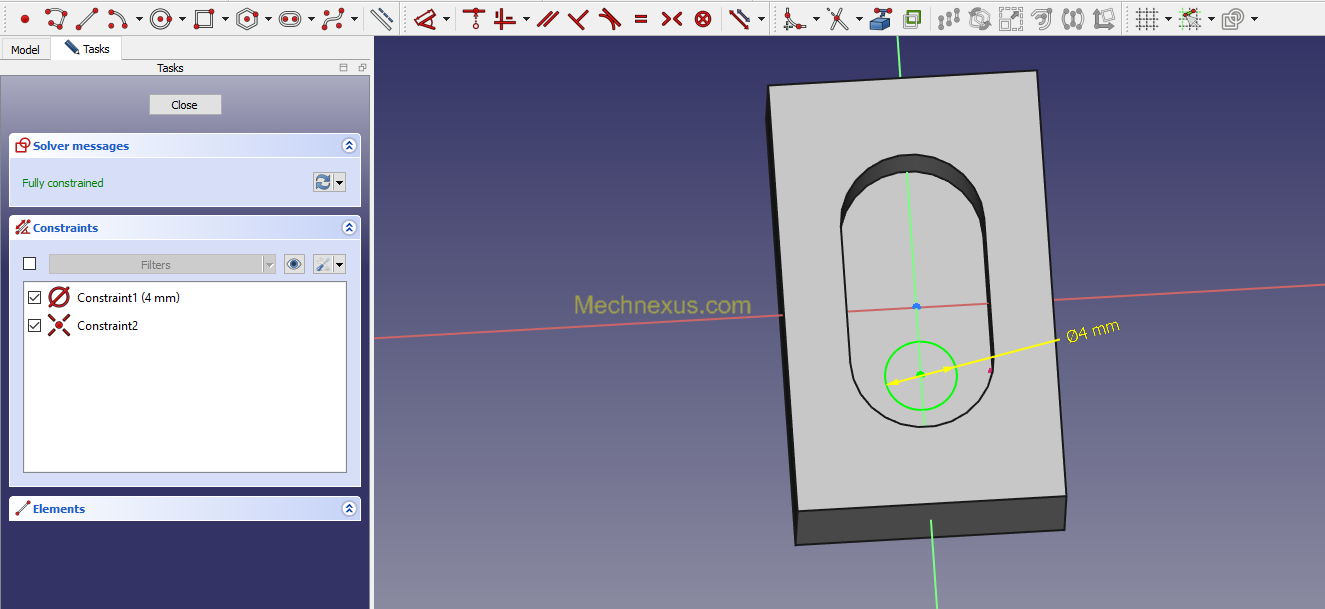The height and width of the screenshot is (609, 1325).
Task: Select the Dimension constraint tool
Action: click(426, 18)
